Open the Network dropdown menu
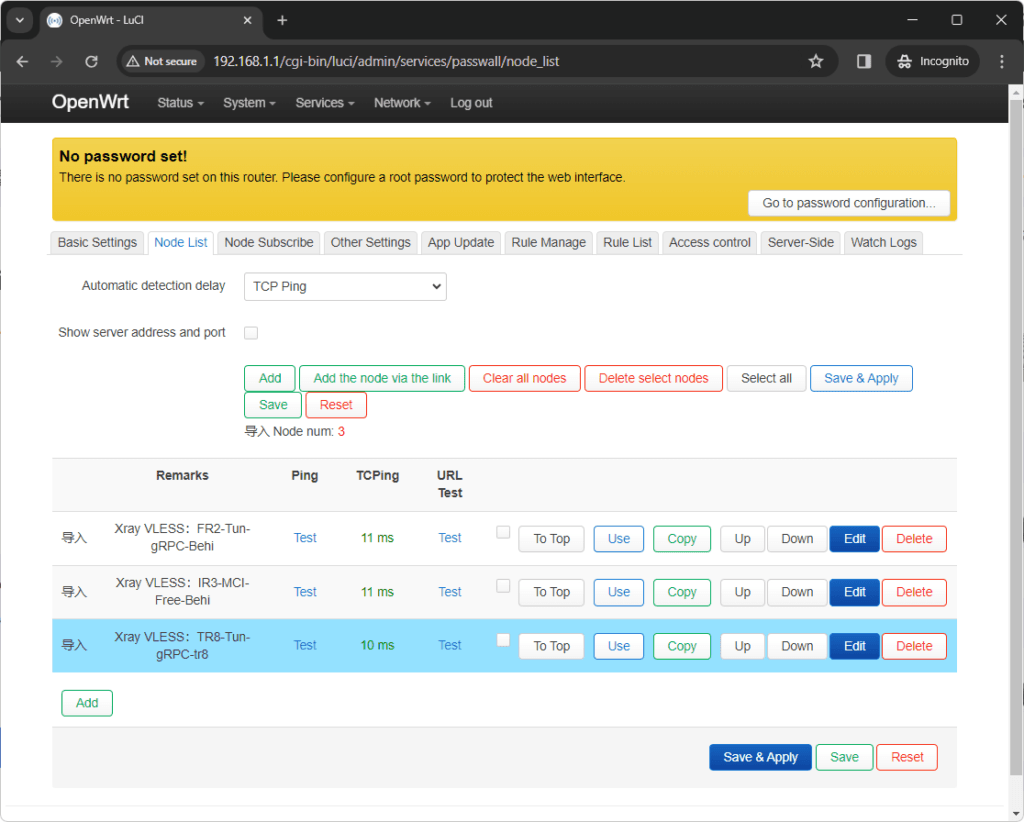1024x822 pixels. pyautogui.click(x=402, y=103)
